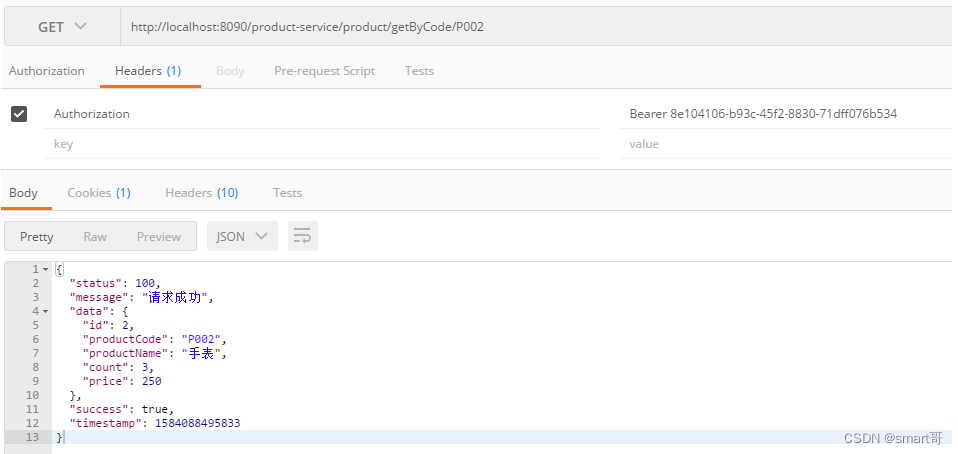Click the "price" value 250

(151, 381)
